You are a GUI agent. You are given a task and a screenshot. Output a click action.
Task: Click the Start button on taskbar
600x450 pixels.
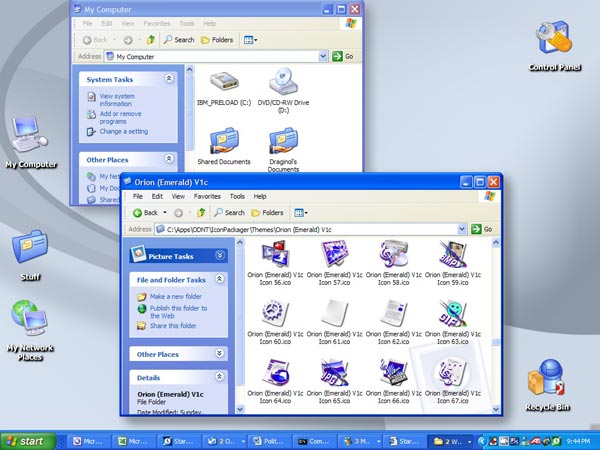27,440
